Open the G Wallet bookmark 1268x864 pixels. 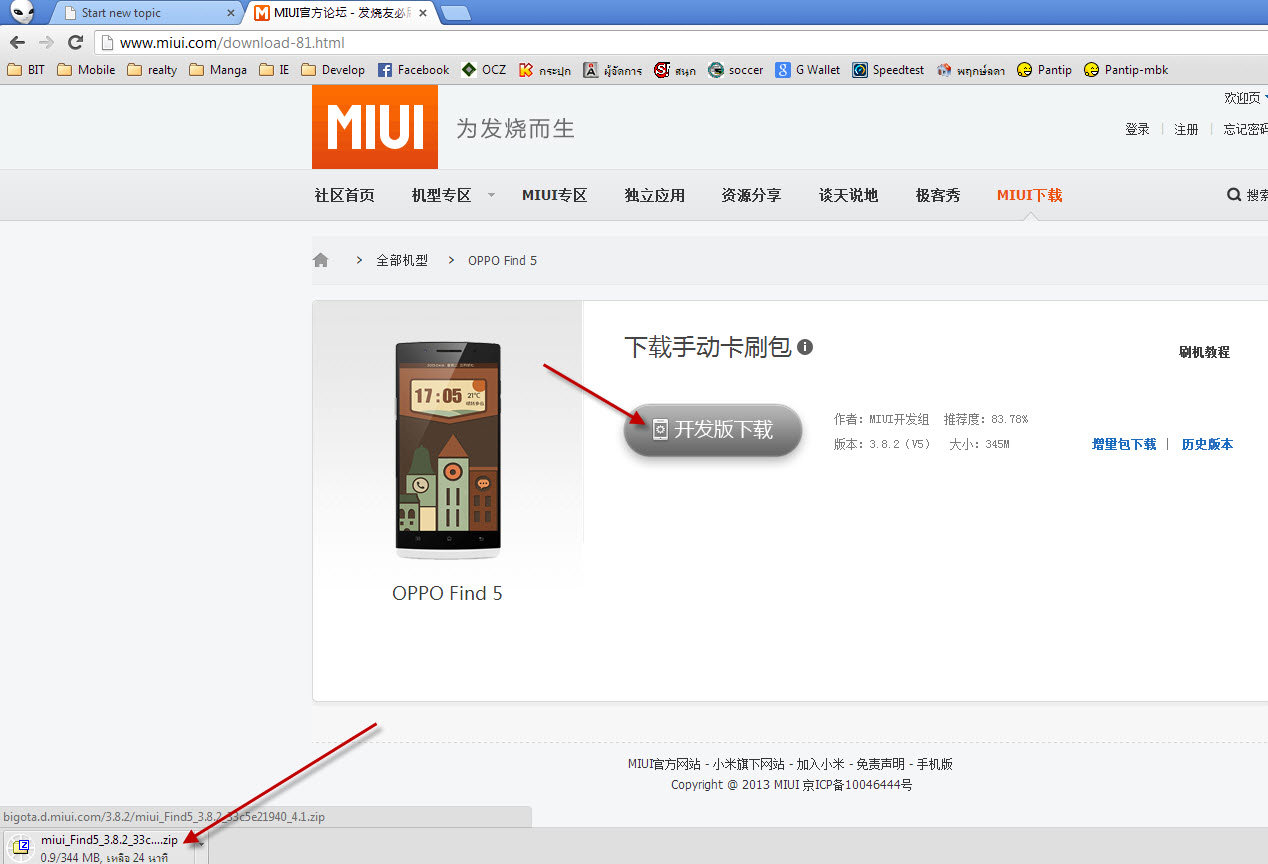click(808, 70)
